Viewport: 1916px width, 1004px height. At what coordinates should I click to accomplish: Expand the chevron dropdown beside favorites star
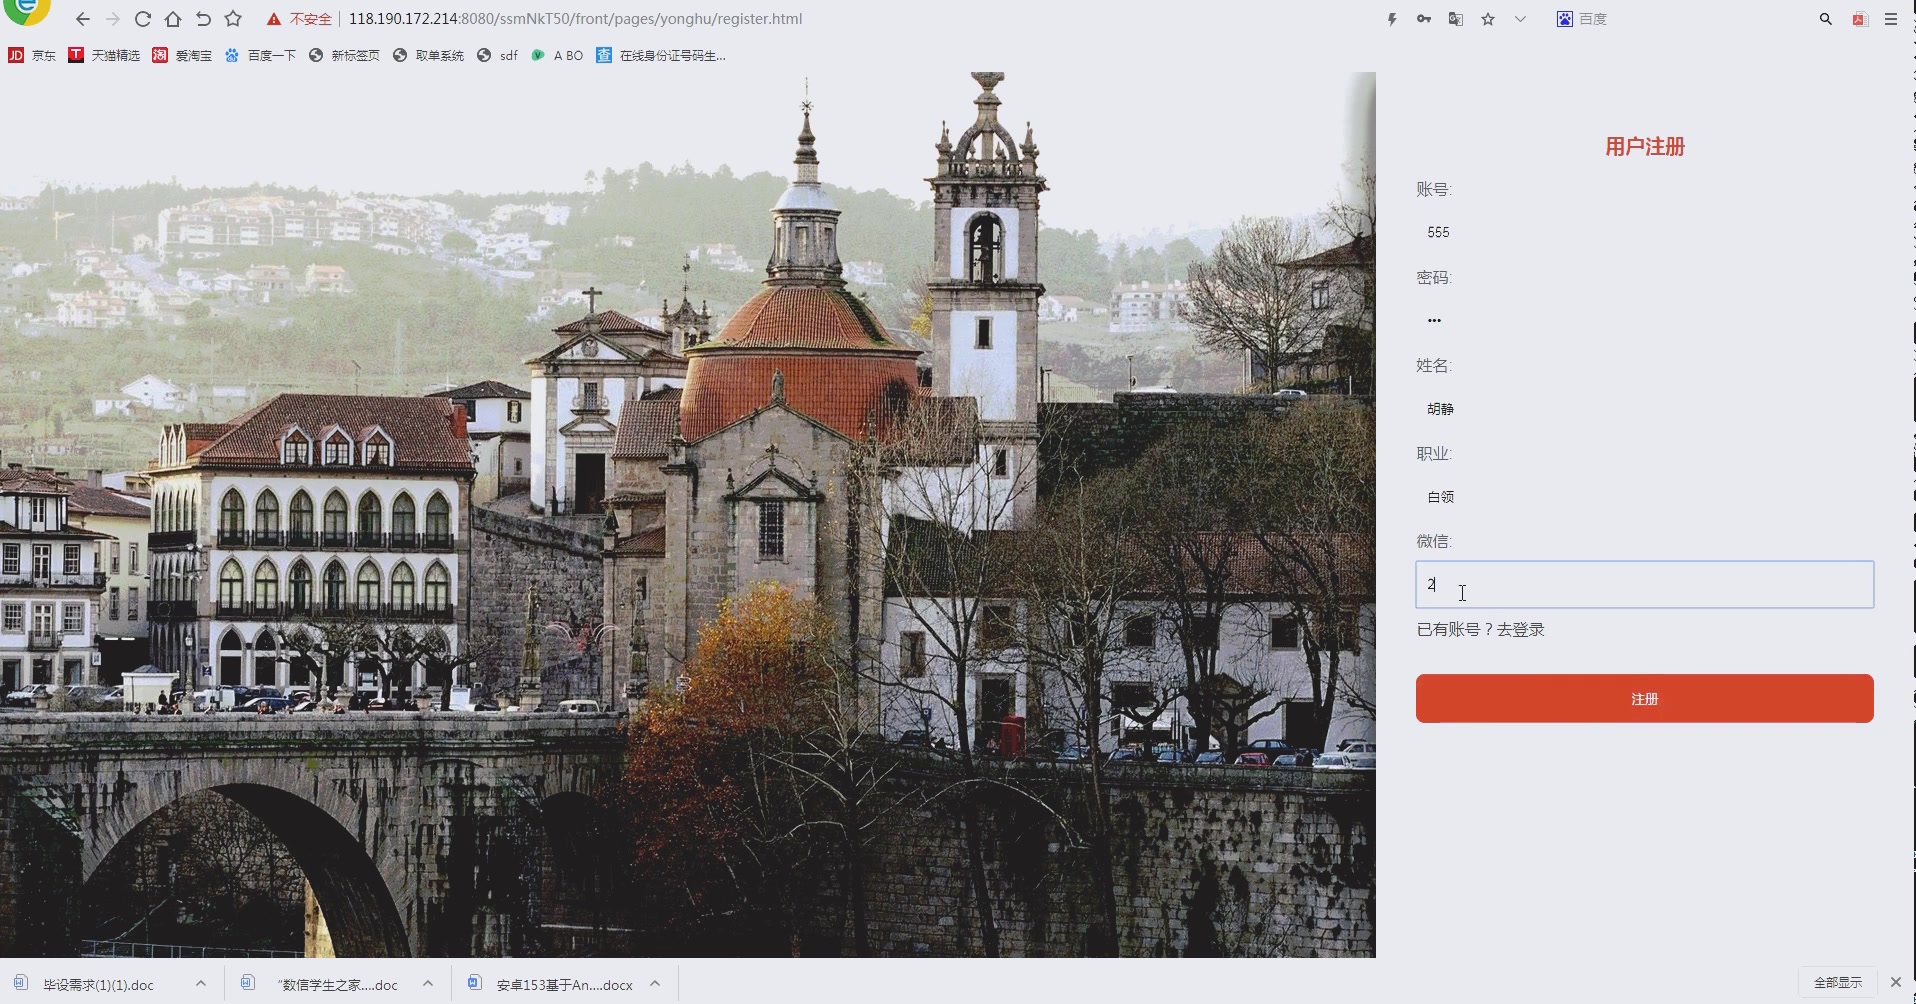click(x=1520, y=19)
